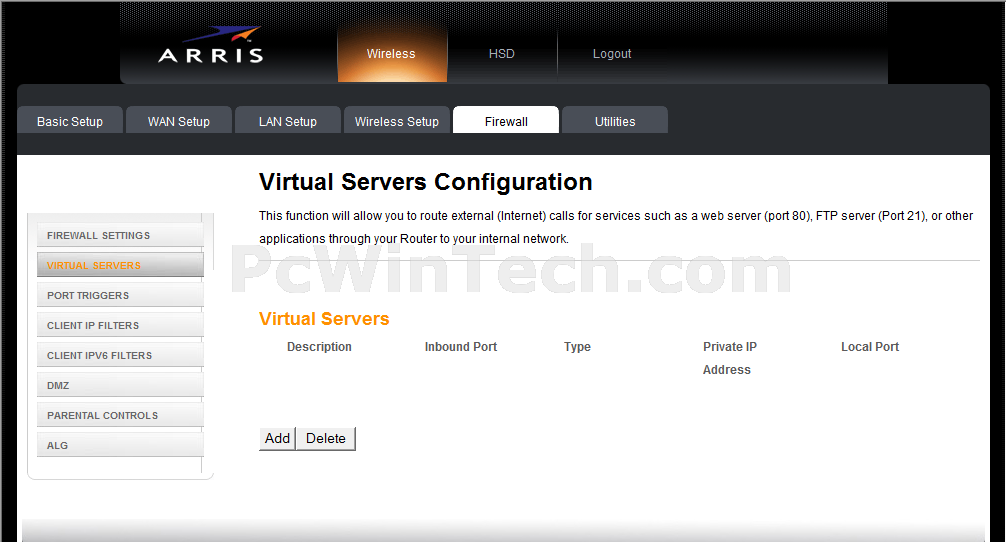Open Client IPv6 Filters
1006x542 pixels.
[x=120, y=355]
